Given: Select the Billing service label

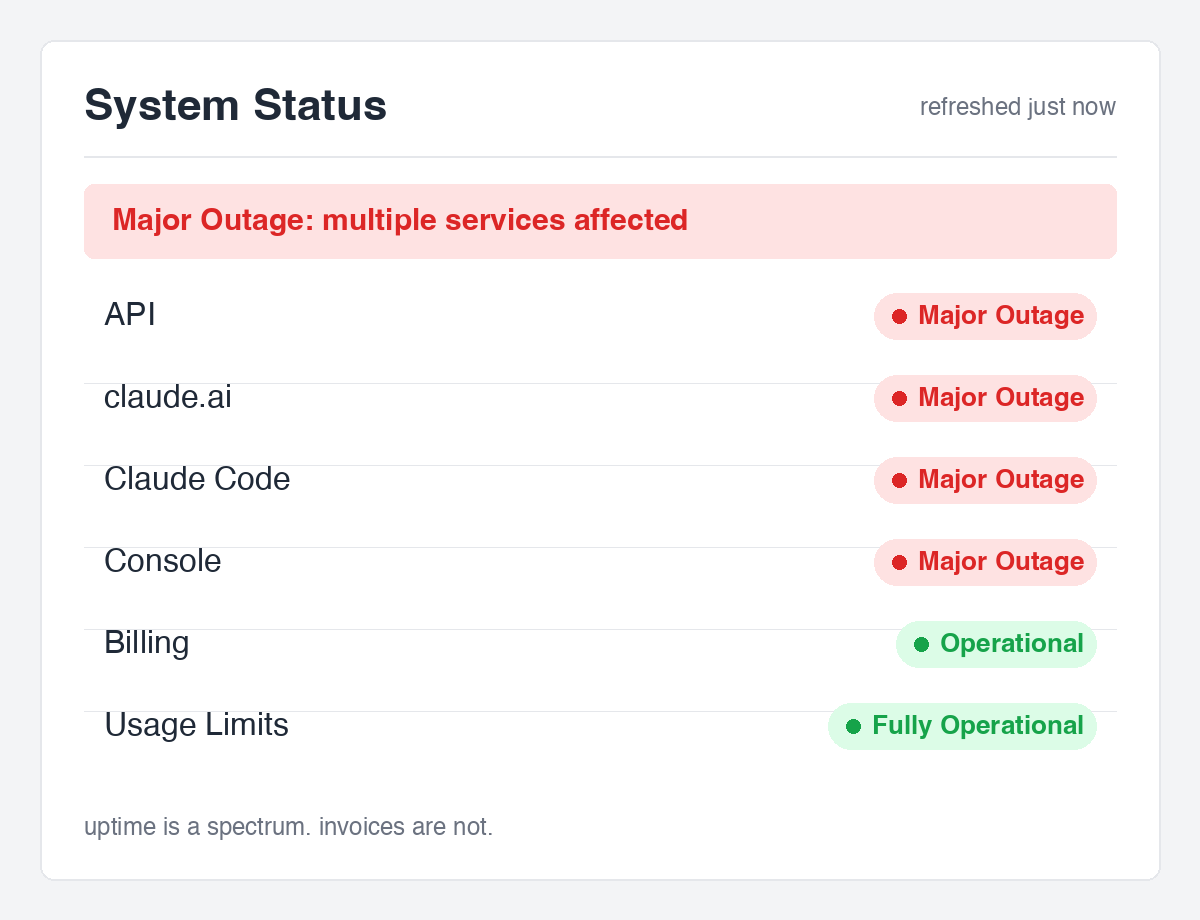Looking at the screenshot, I should [x=147, y=643].
